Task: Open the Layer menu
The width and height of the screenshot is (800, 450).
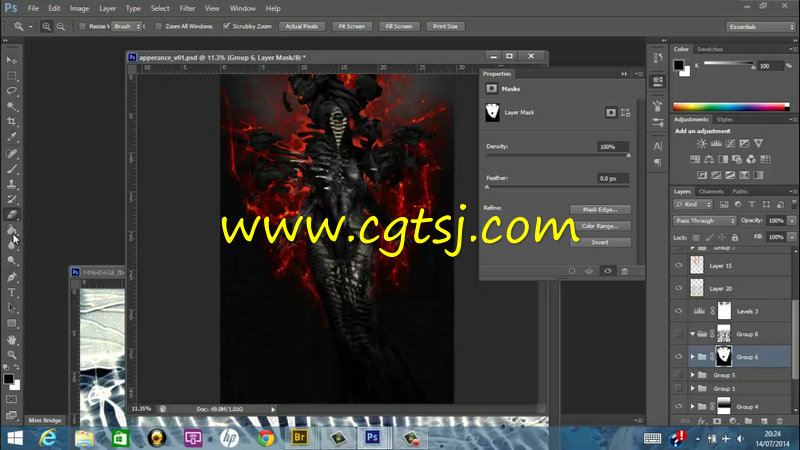Action: (x=107, y=8)
